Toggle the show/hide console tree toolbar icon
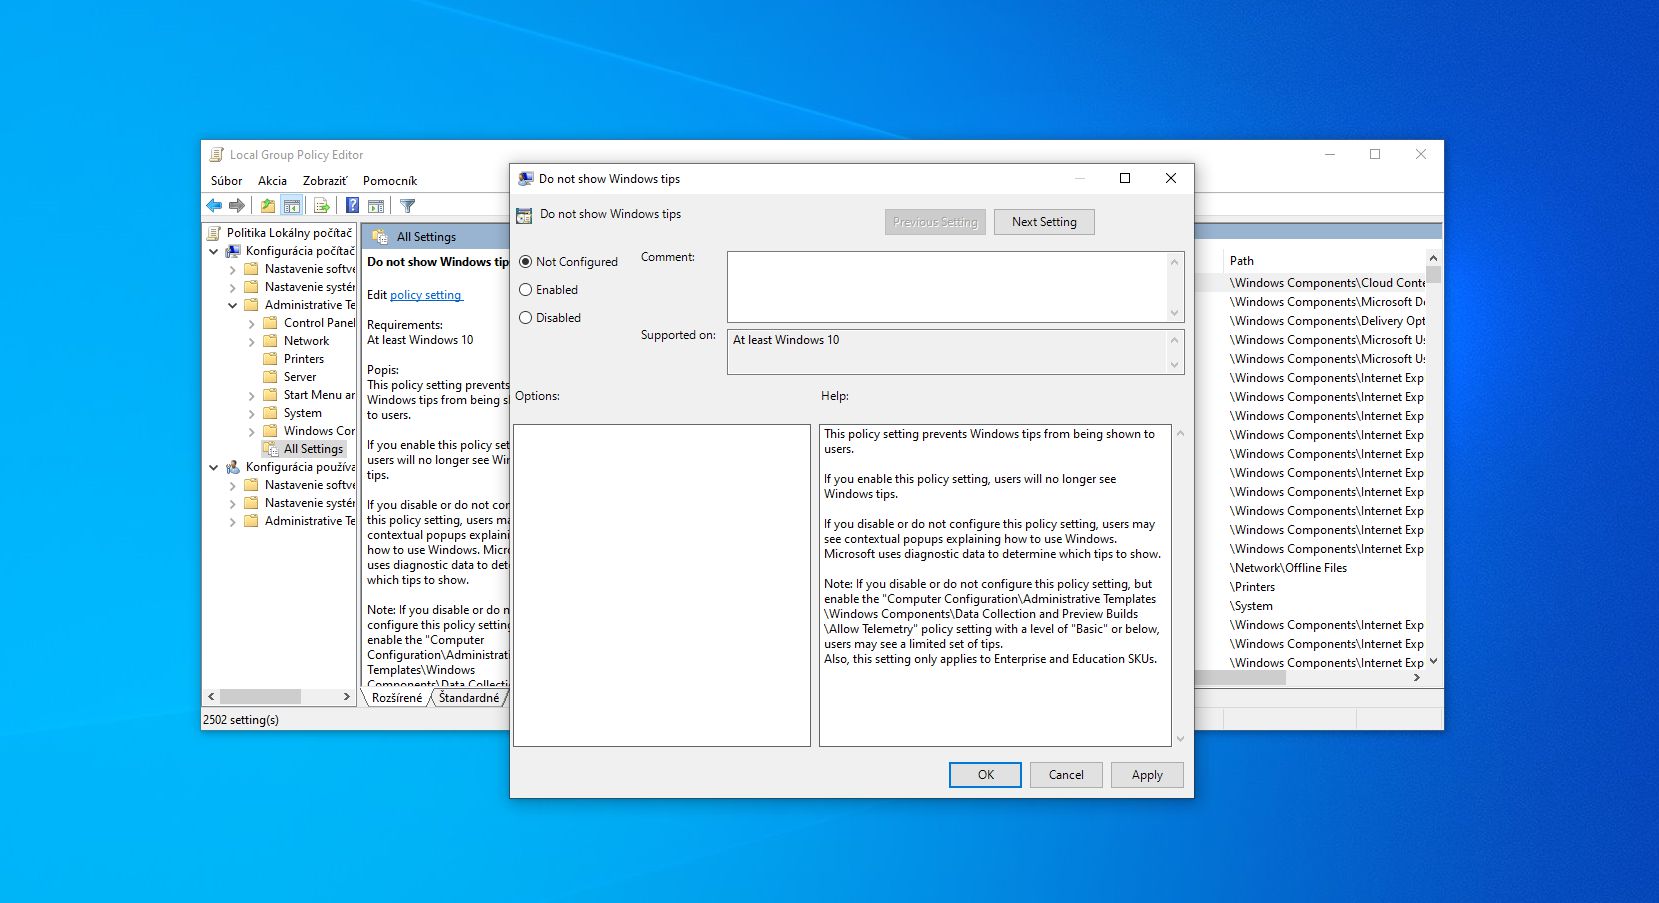1659x903 pixels. pos(292,206)
